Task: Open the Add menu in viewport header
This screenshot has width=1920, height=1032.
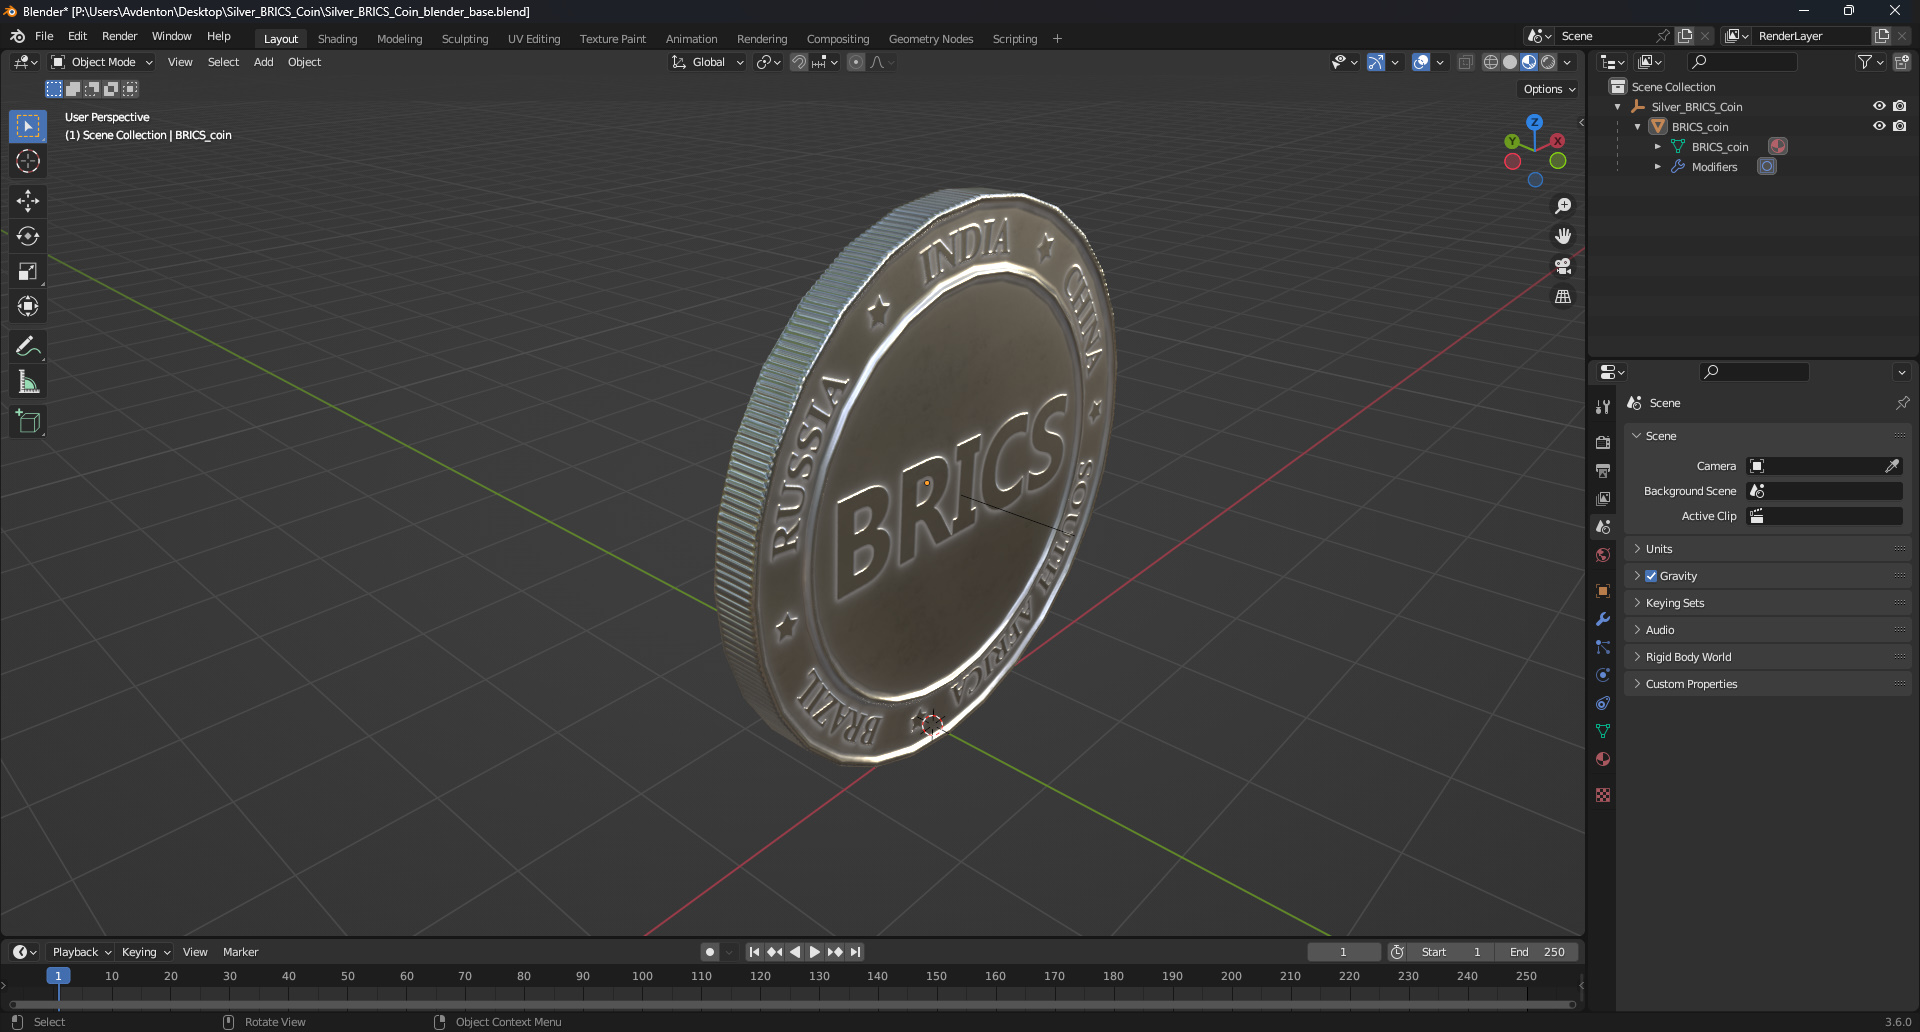Action: pyautogui.click(x=263, y=62)
